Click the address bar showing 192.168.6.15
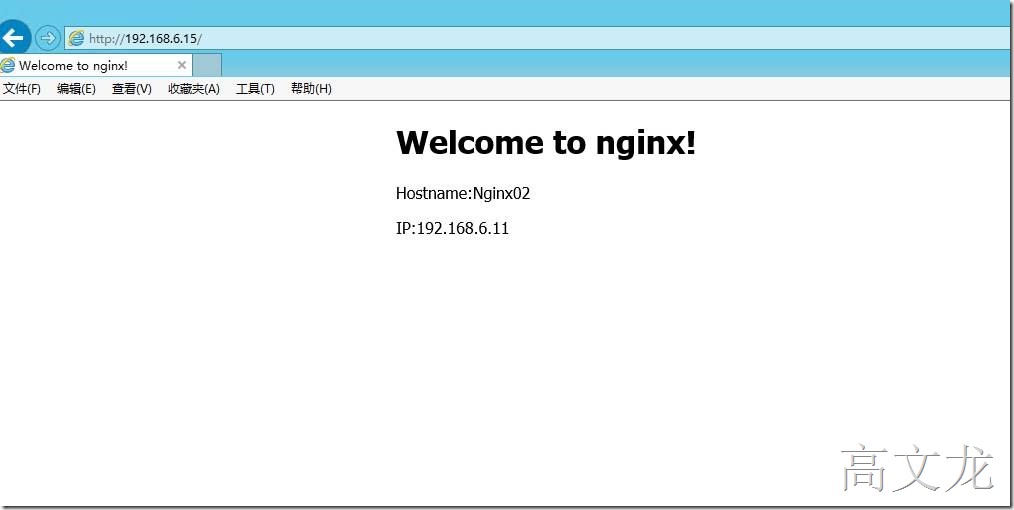 point(539,38)
